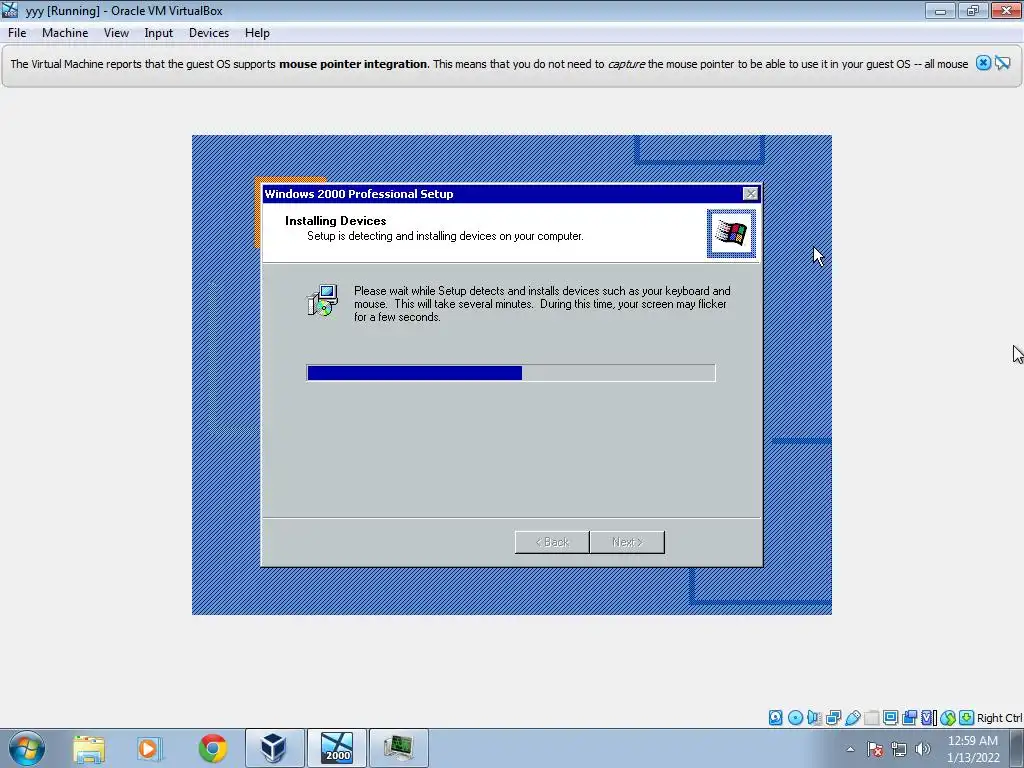This screenshot has height=768, width=1024.
Task: Click the USB devices indicator icon
Action: 852,718
